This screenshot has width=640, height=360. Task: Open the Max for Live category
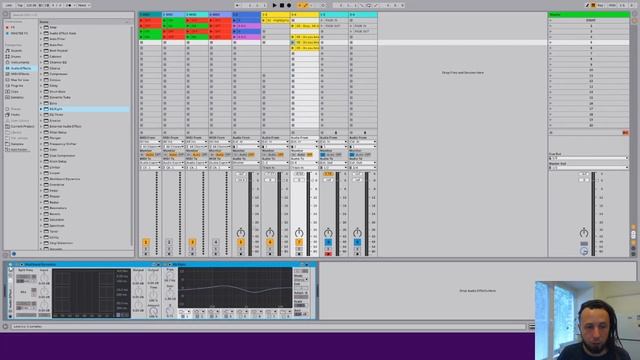pyautogui.click(x=20, y=80)
